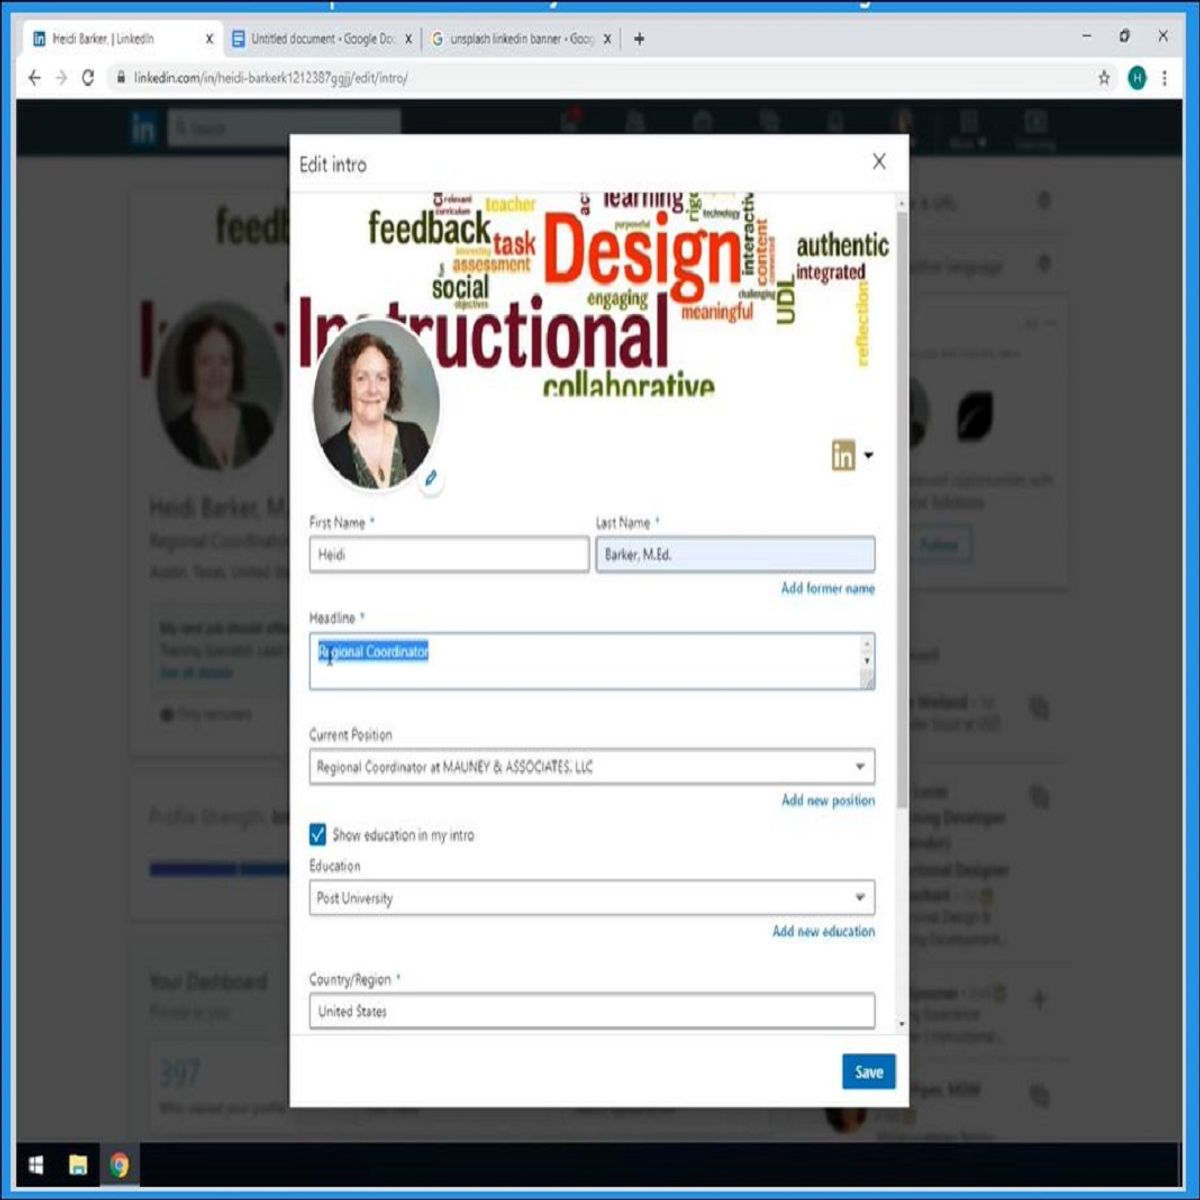
Task: Click the browser back arrow
Action: pos(35,78)
